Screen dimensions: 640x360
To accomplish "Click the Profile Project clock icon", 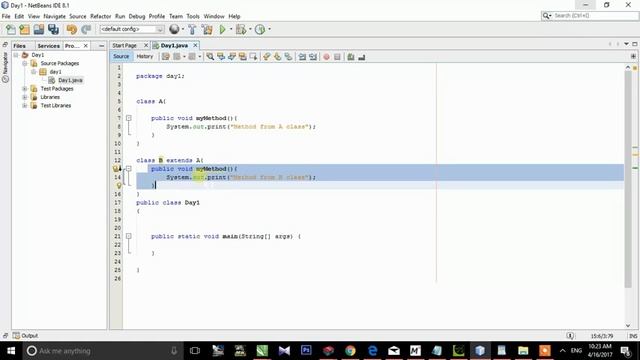I will pos(260,29).
